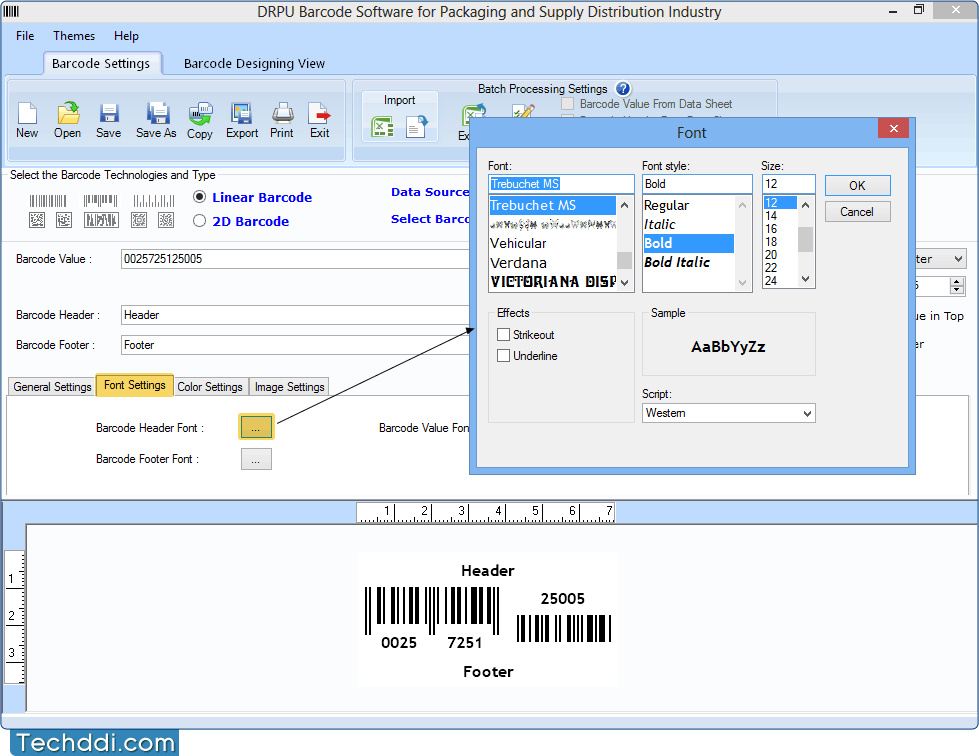The image size is (979, 756).
Task: Click the first 2D barcode sample icon
Action: tap(37, 220)
